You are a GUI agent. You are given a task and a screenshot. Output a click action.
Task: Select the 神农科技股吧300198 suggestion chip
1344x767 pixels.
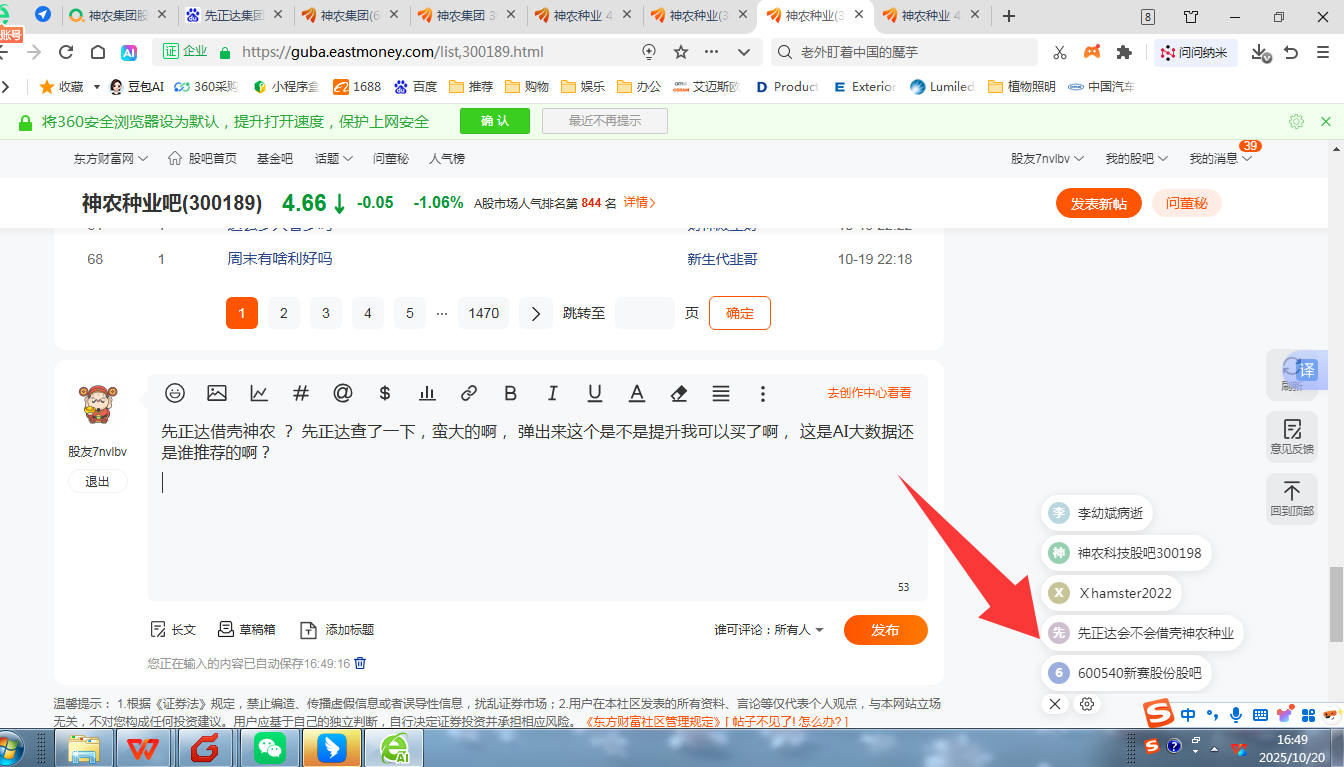(x=1127, y=553)
